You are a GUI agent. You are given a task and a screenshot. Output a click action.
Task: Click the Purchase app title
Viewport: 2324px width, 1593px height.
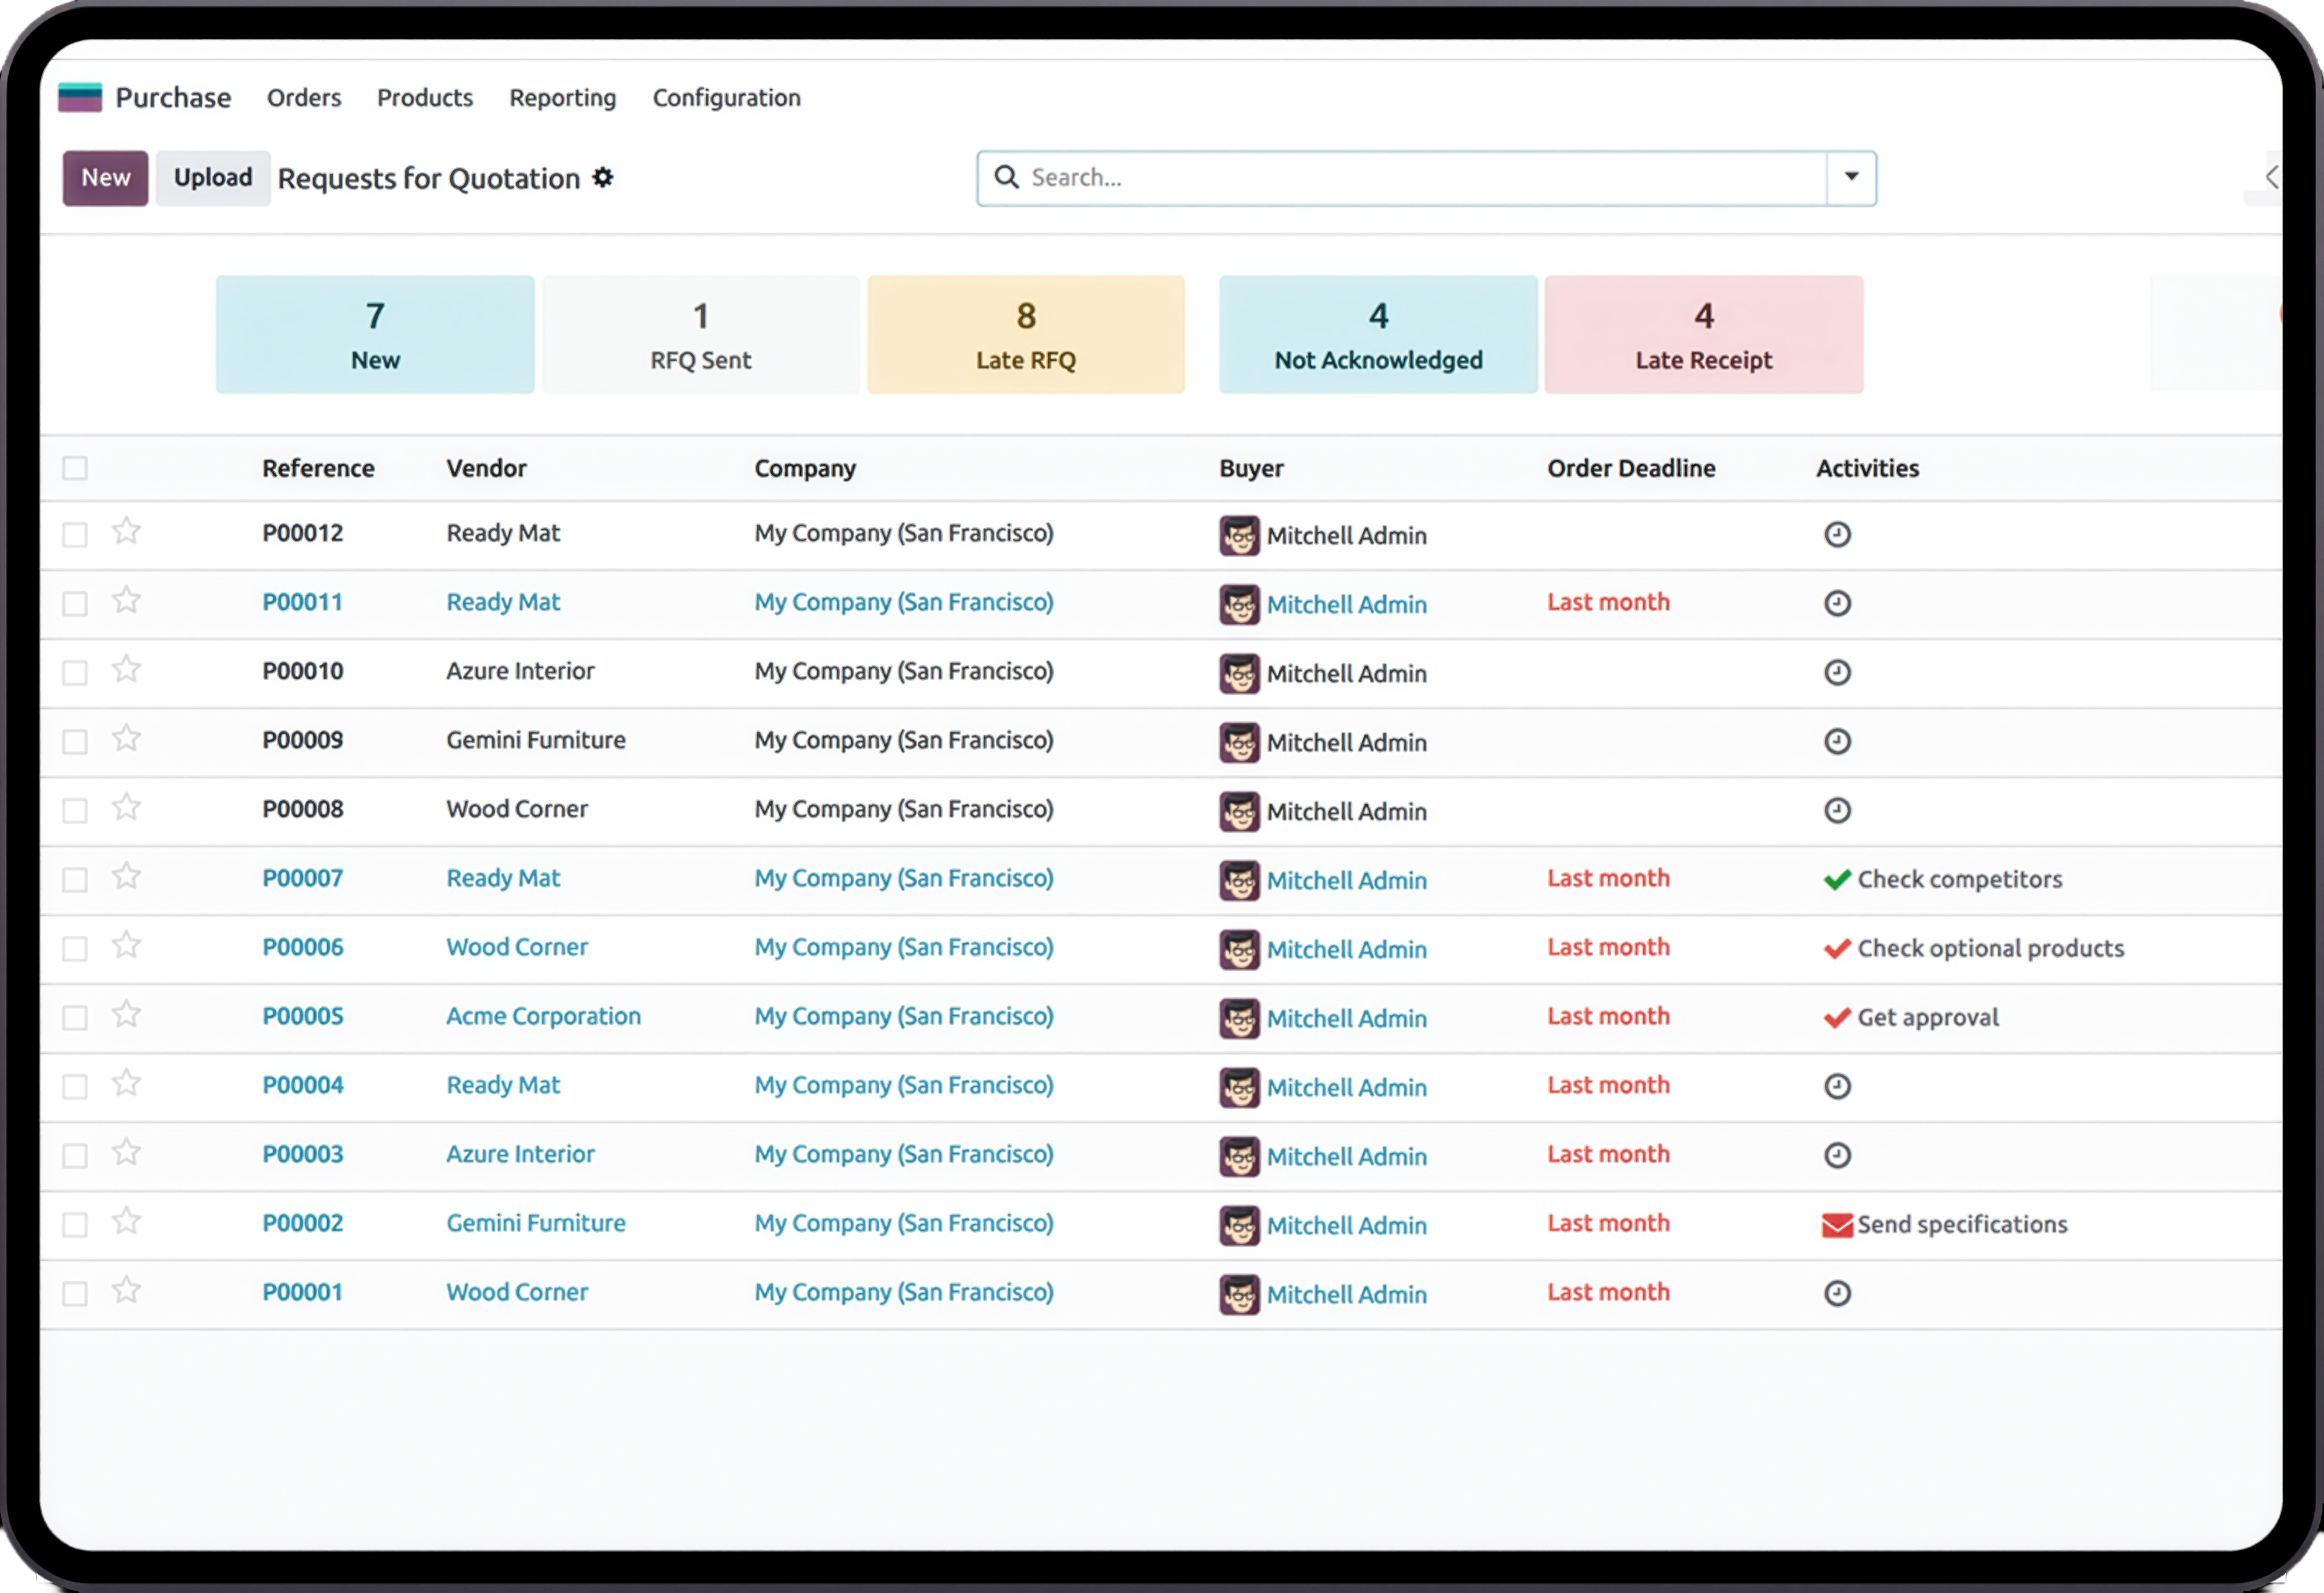(x=173, y=98)
